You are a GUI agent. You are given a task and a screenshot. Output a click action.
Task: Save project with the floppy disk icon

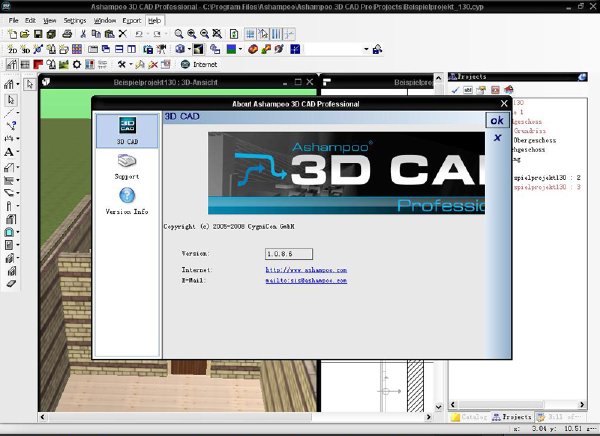coord(38,34)
